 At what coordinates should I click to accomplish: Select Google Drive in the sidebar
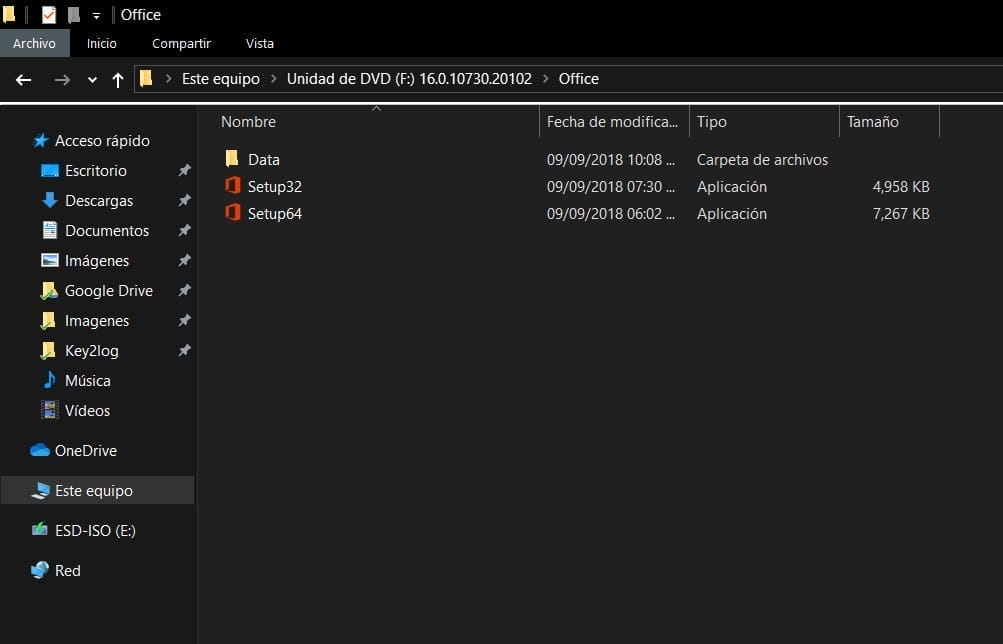(x=108, y=290)
